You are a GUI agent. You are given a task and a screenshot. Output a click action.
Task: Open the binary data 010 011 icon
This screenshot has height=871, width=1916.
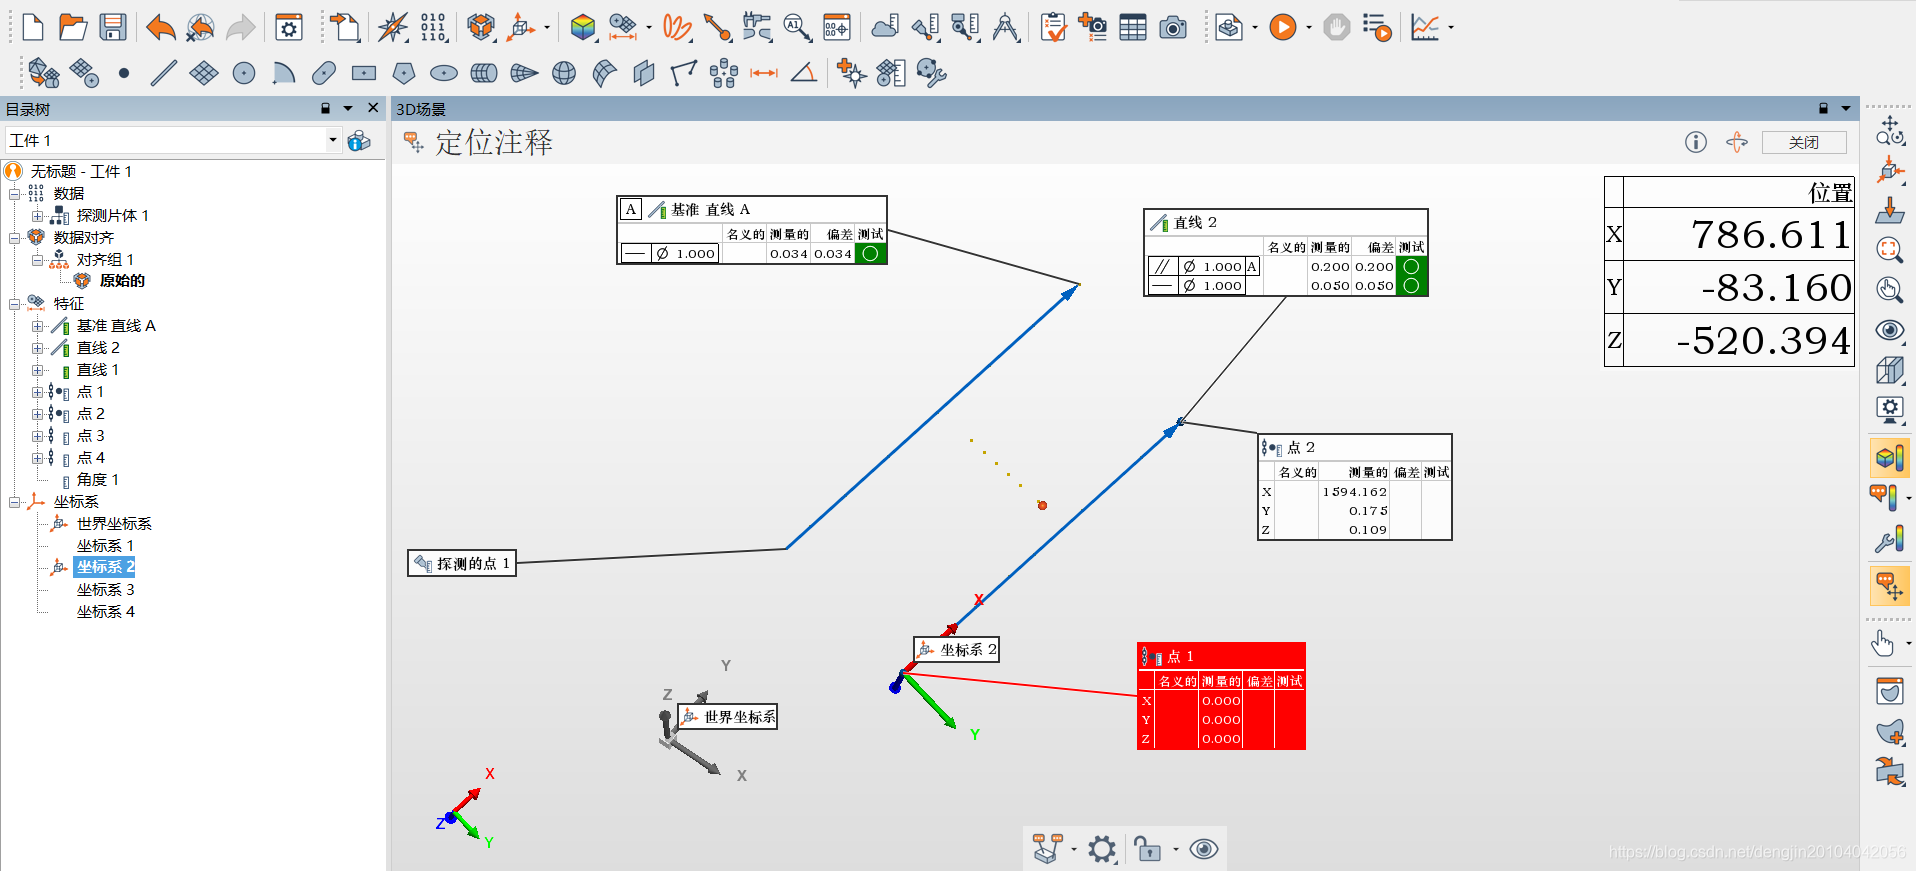pos(433,27)
